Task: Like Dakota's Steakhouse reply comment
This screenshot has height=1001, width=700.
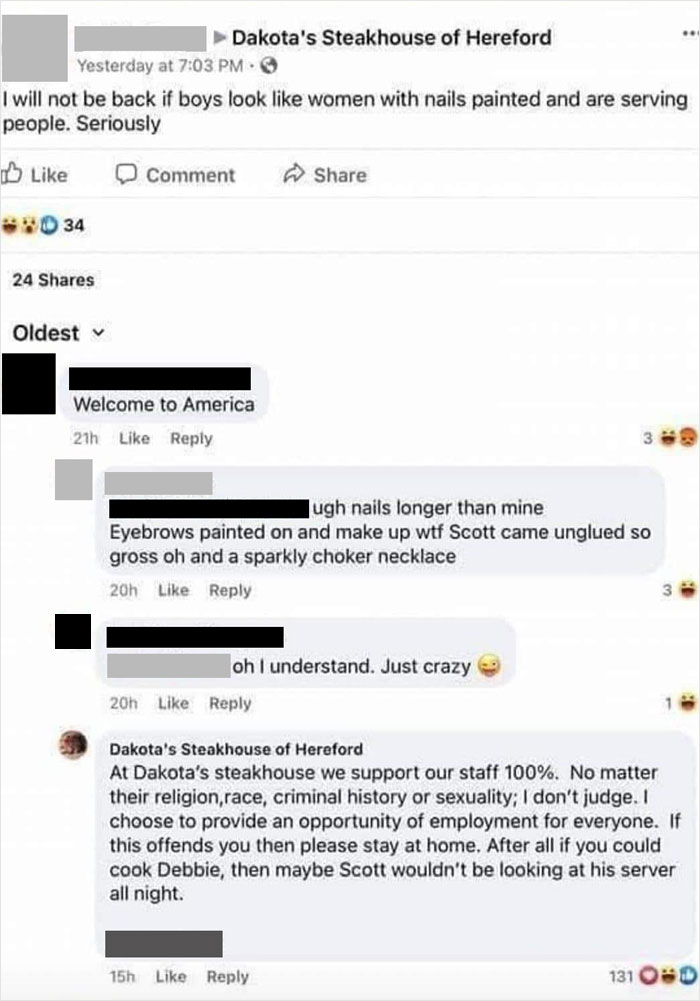Action: tap(170, 977)
